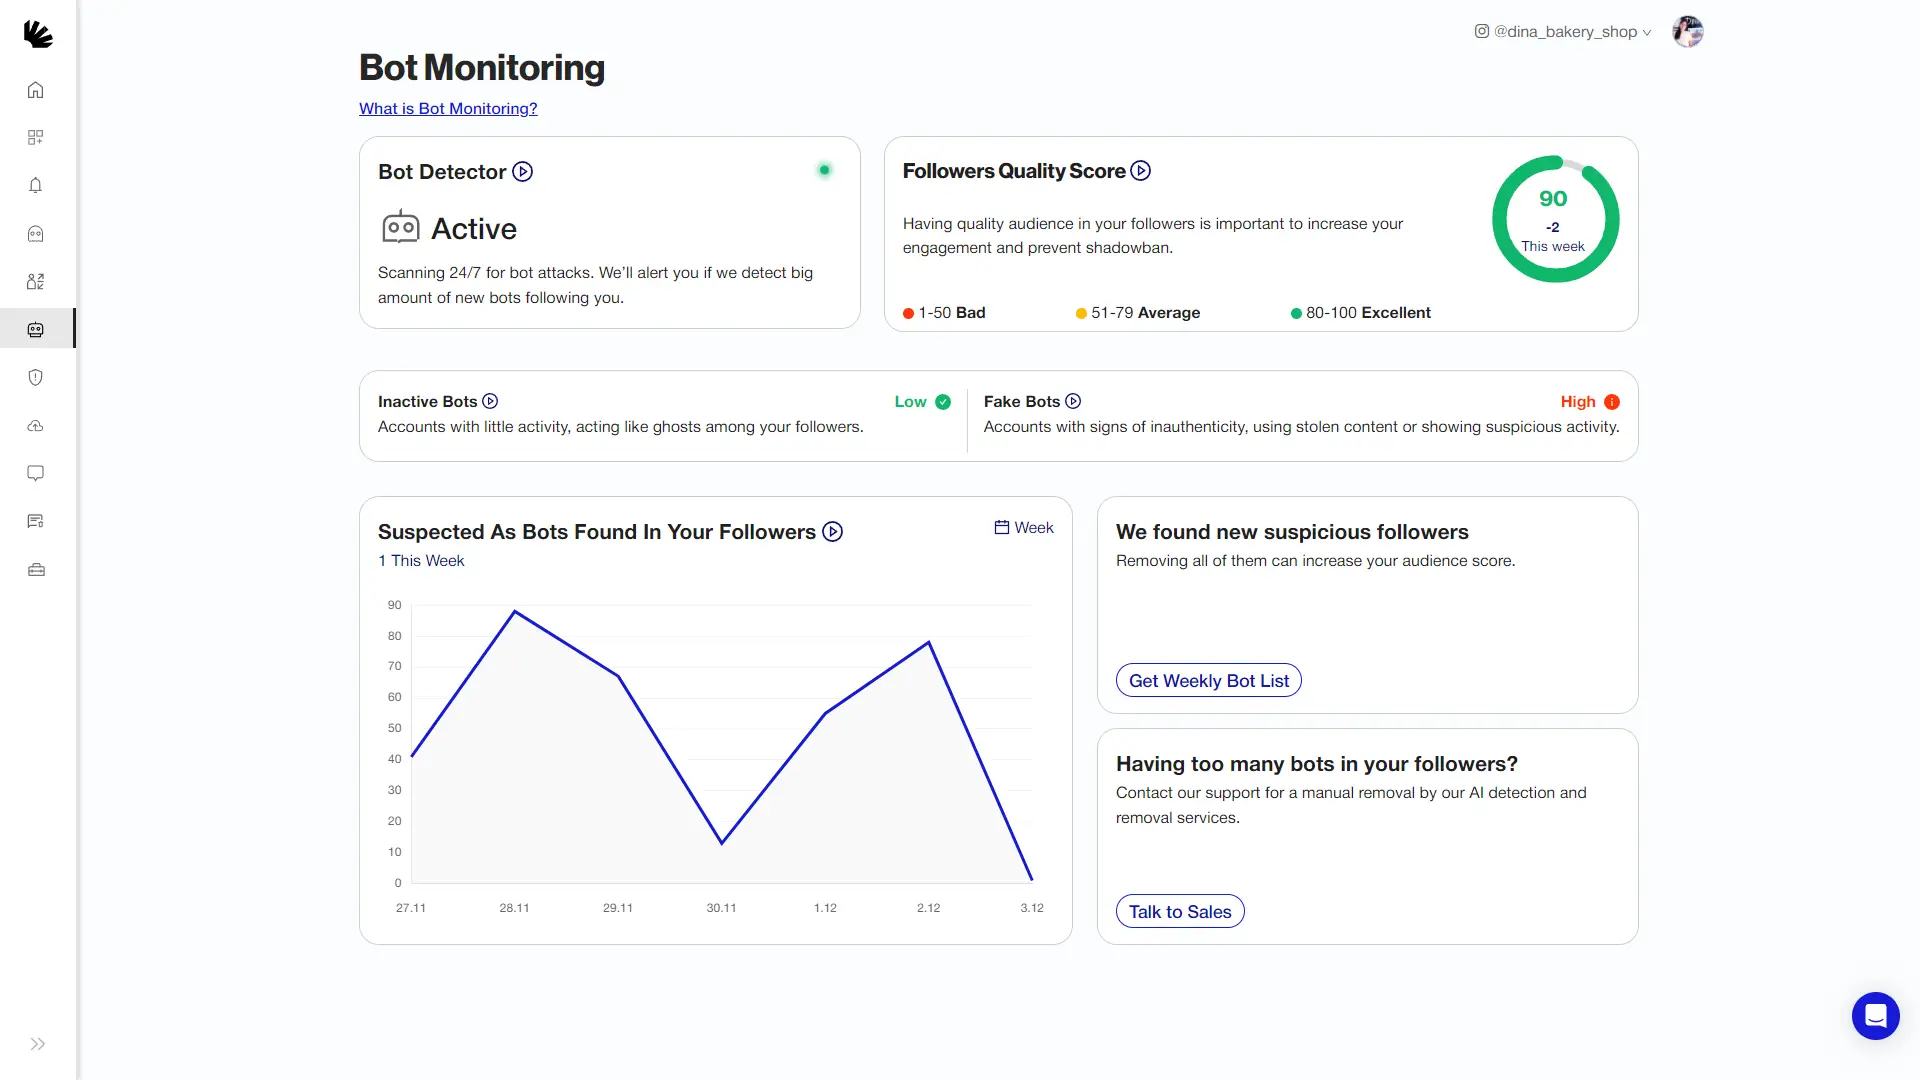The height and width of the screenshot is (1080, 1920).
Task: Play the Followers Quality Score tutorial
Action: pos(1140,170)
